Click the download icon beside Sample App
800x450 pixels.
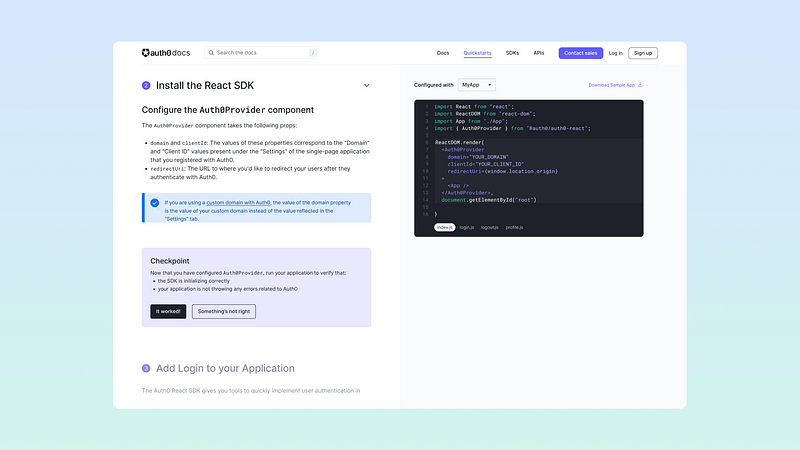pyautogui.click(x=640, y=85)
